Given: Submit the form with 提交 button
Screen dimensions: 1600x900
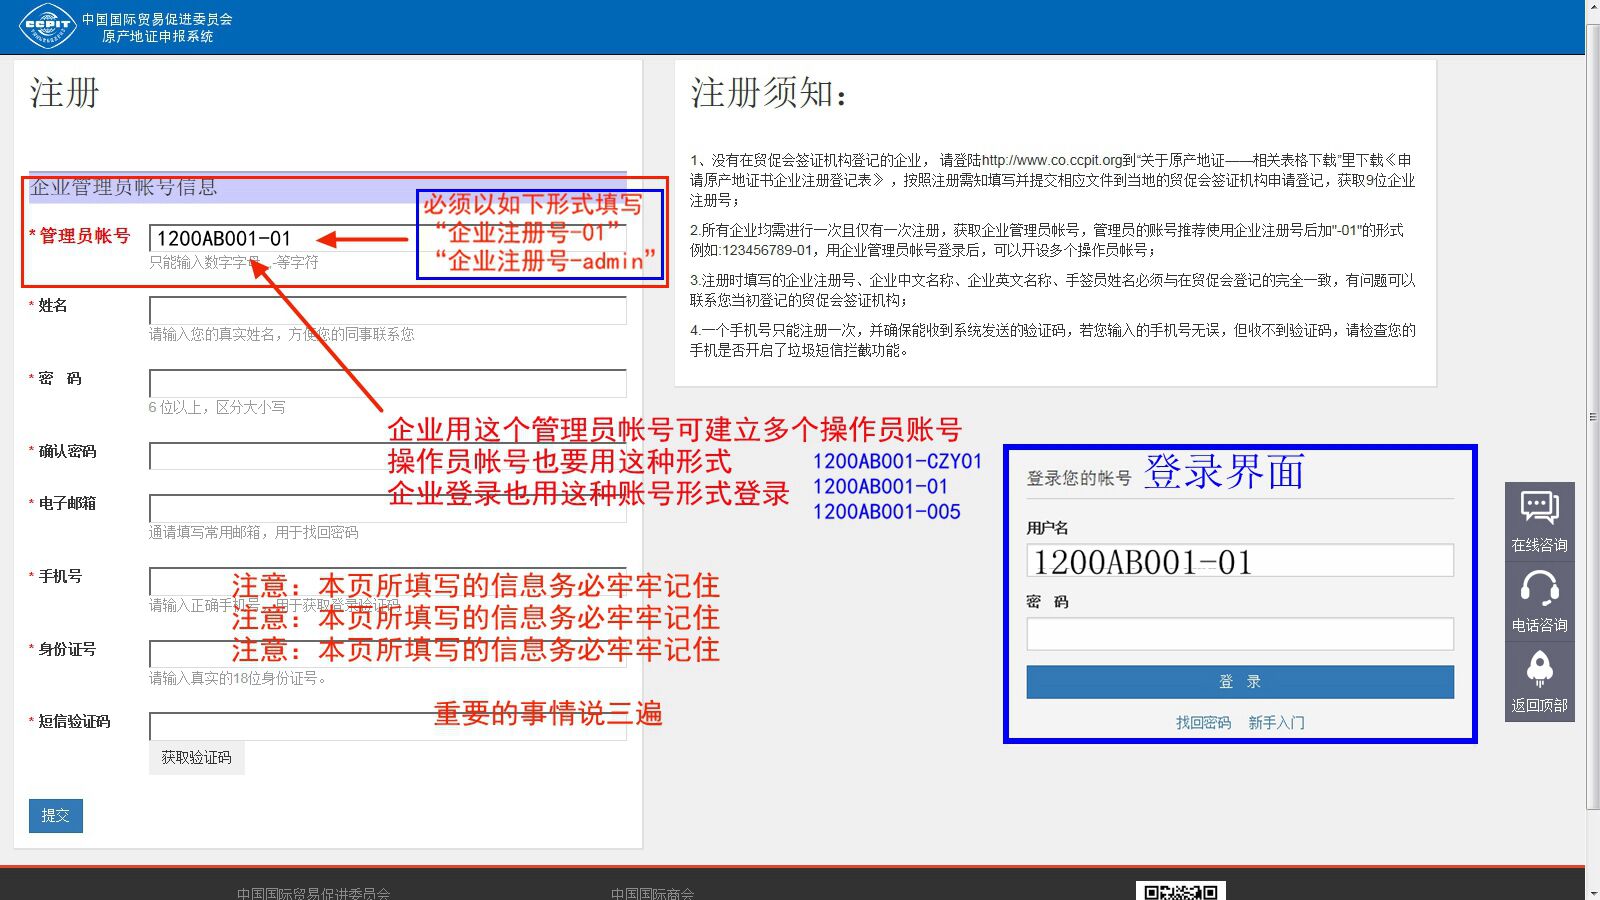Looking at the screenshot, I should (56, 816).
